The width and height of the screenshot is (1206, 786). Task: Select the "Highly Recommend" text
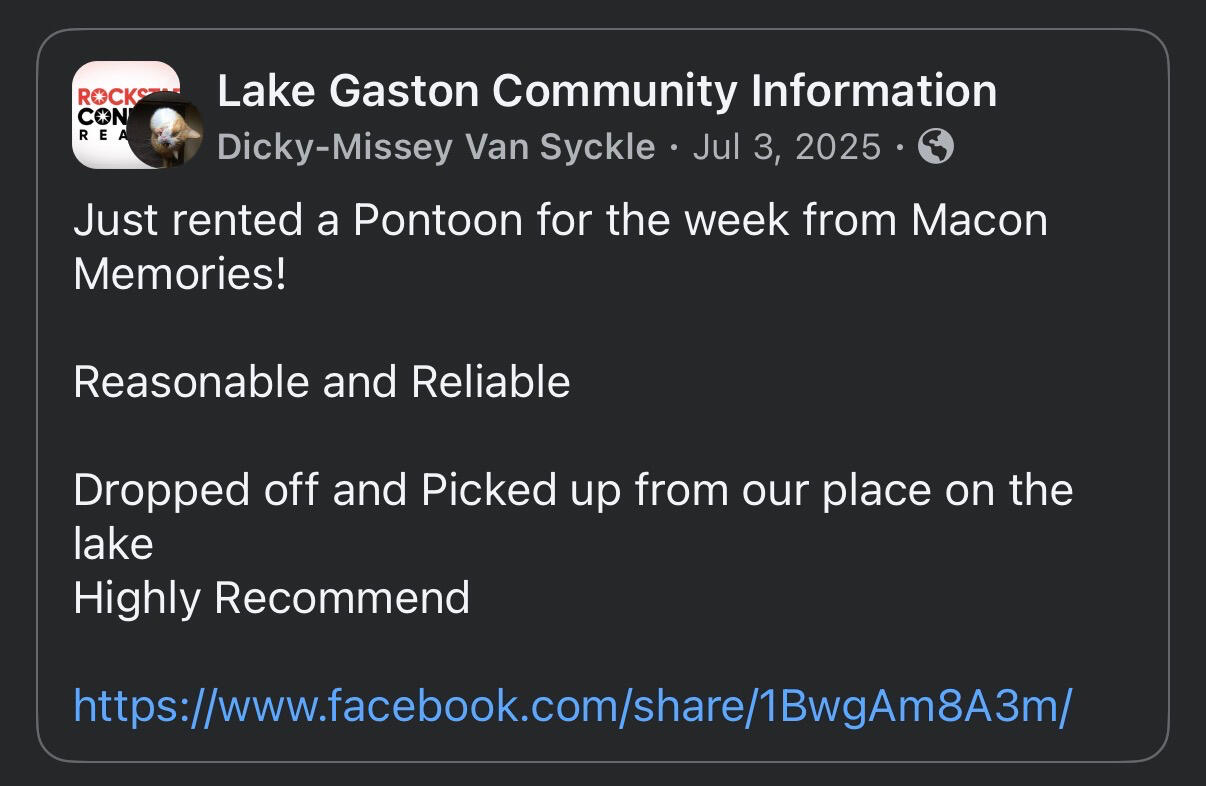(272, 599)
